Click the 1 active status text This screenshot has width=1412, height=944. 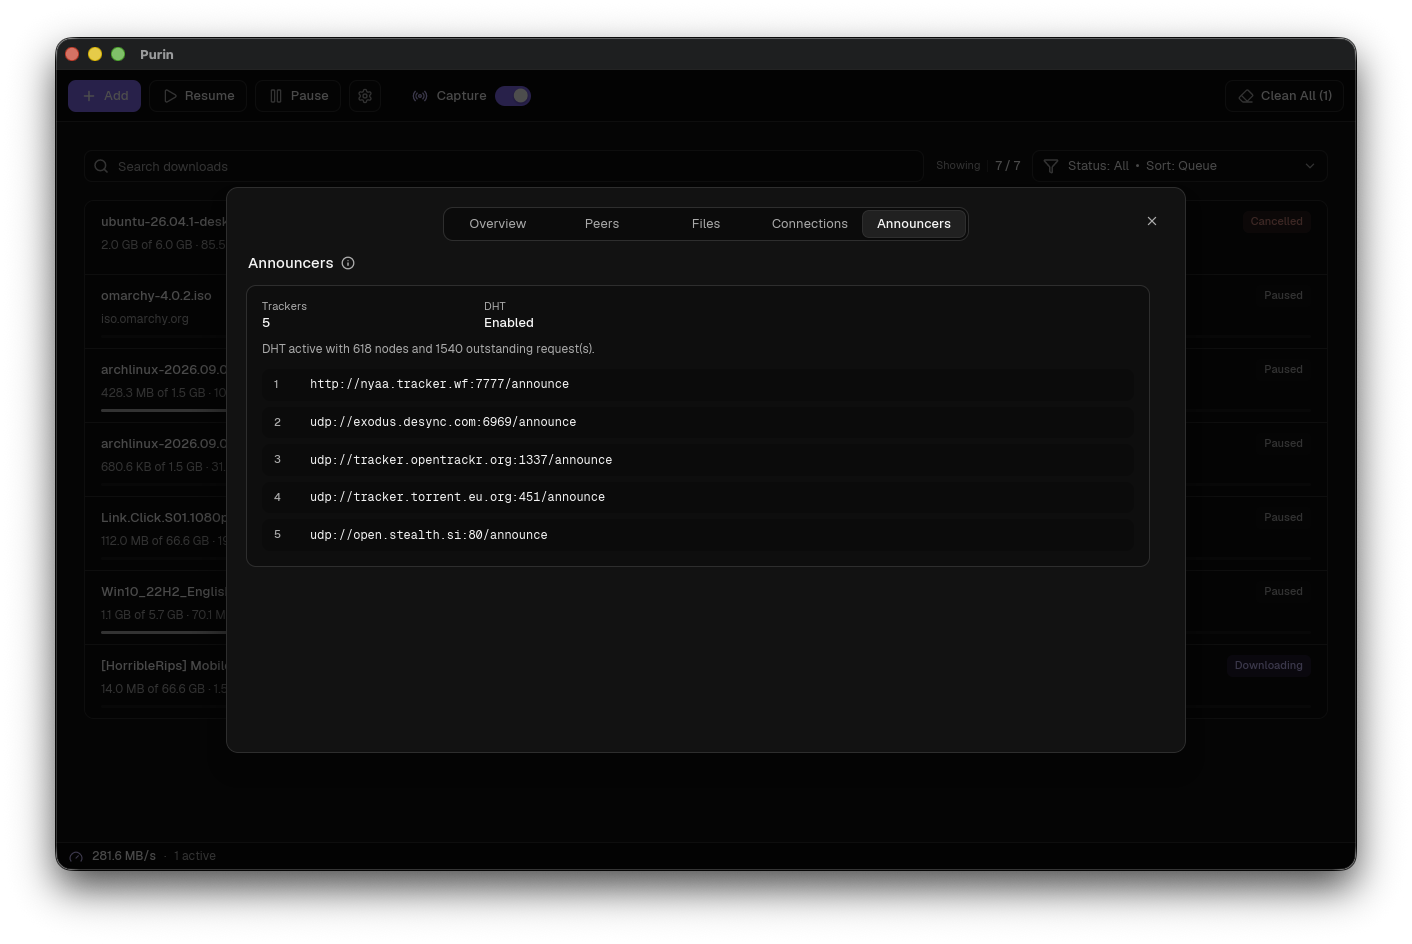pyautogui.click(x=195, y=856)
